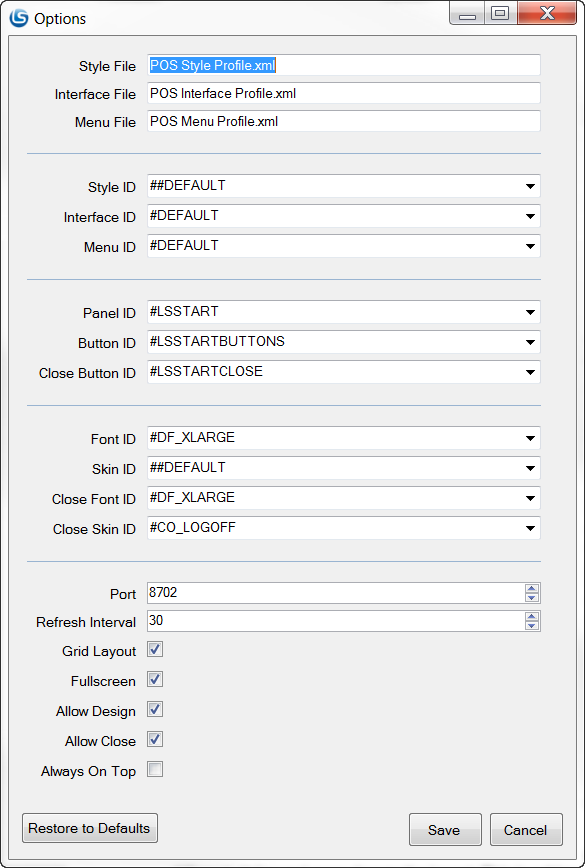Increase Refresh Interval with up arrow
585x868 pixels.
coord(531,617)
